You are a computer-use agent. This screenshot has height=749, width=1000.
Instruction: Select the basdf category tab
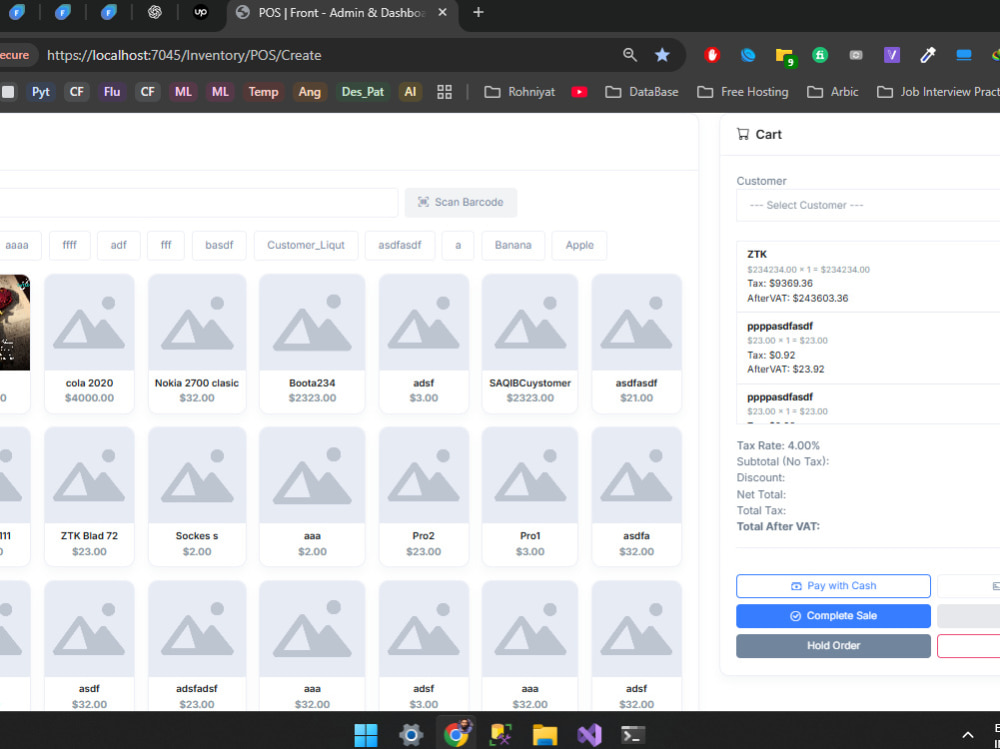(219, 245)
